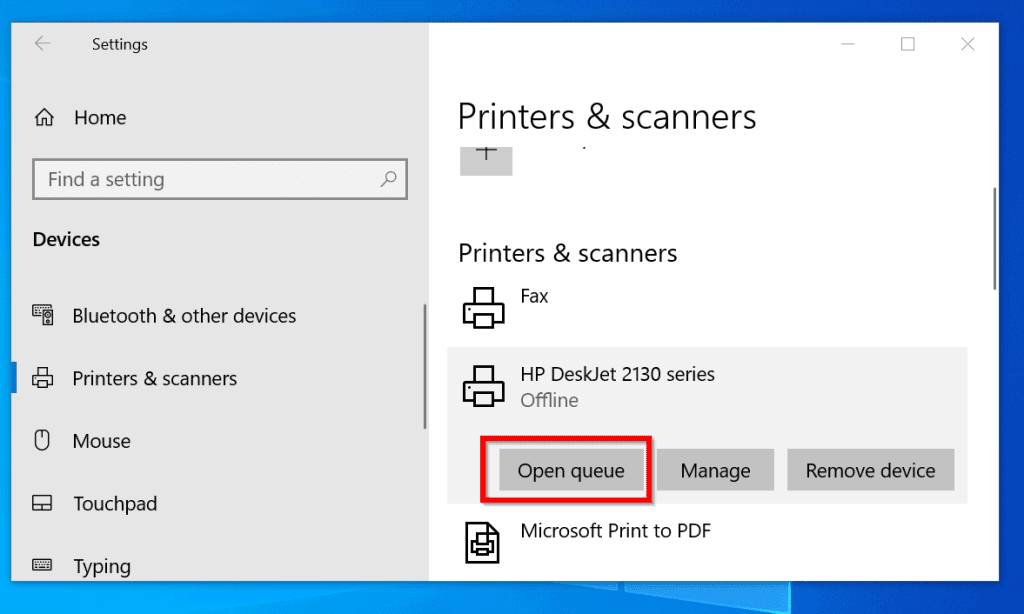
Task: Click the sidebar vertical scrollbar
Action: (x=425, y=366)
